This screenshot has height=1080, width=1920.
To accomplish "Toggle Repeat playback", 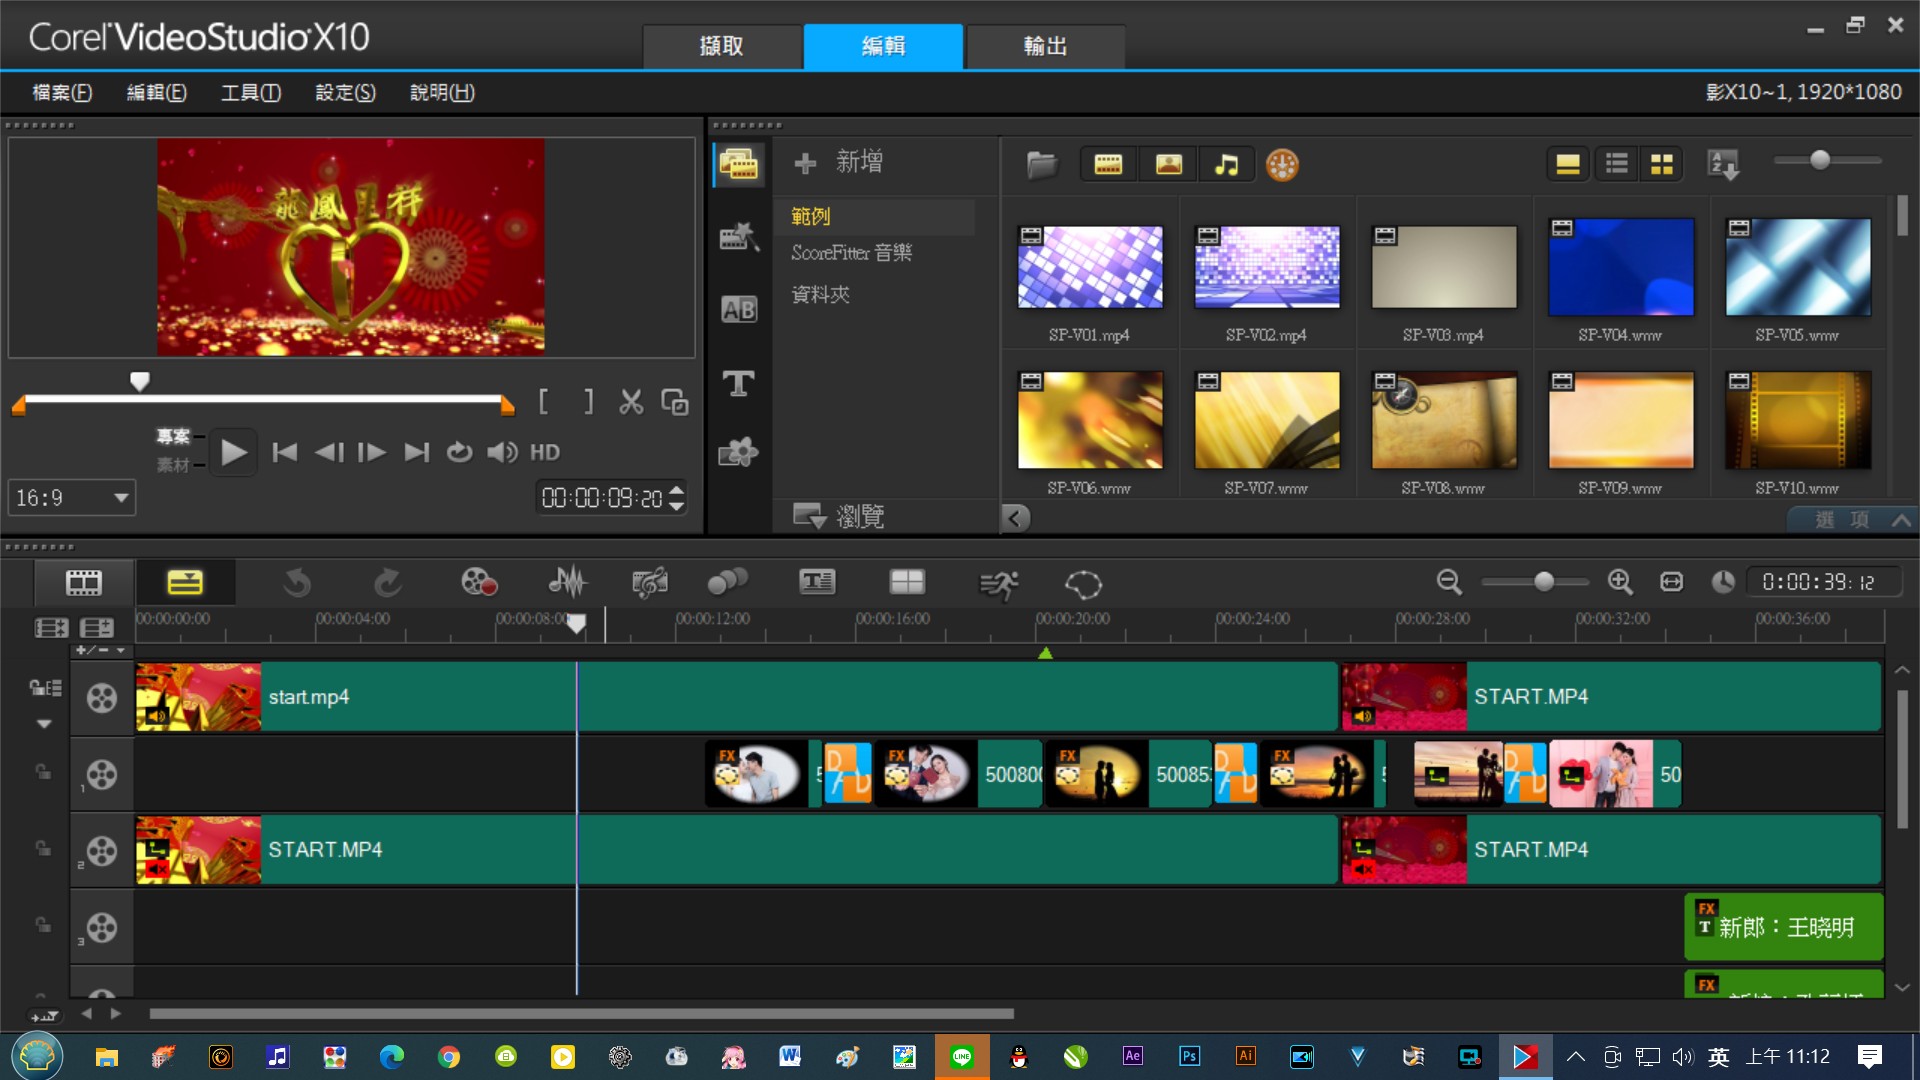I will coord(459,453).
